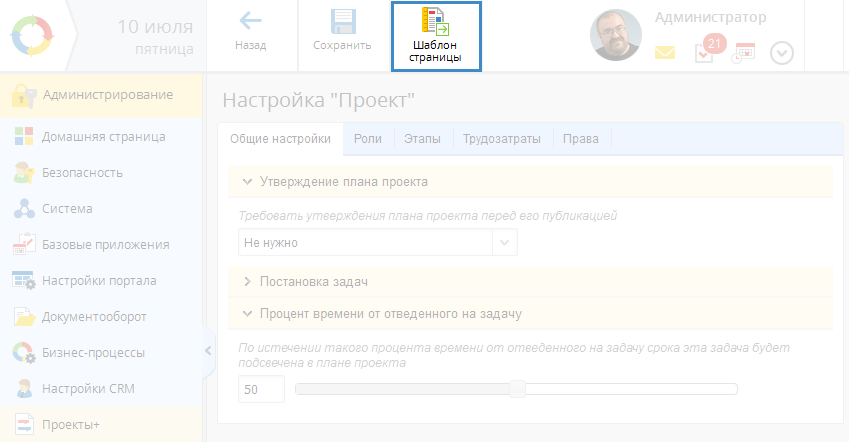849x442 pixels.
Task: Click the Save floppy disk icon
Action: pyautogui.click(x=342, y=22)
